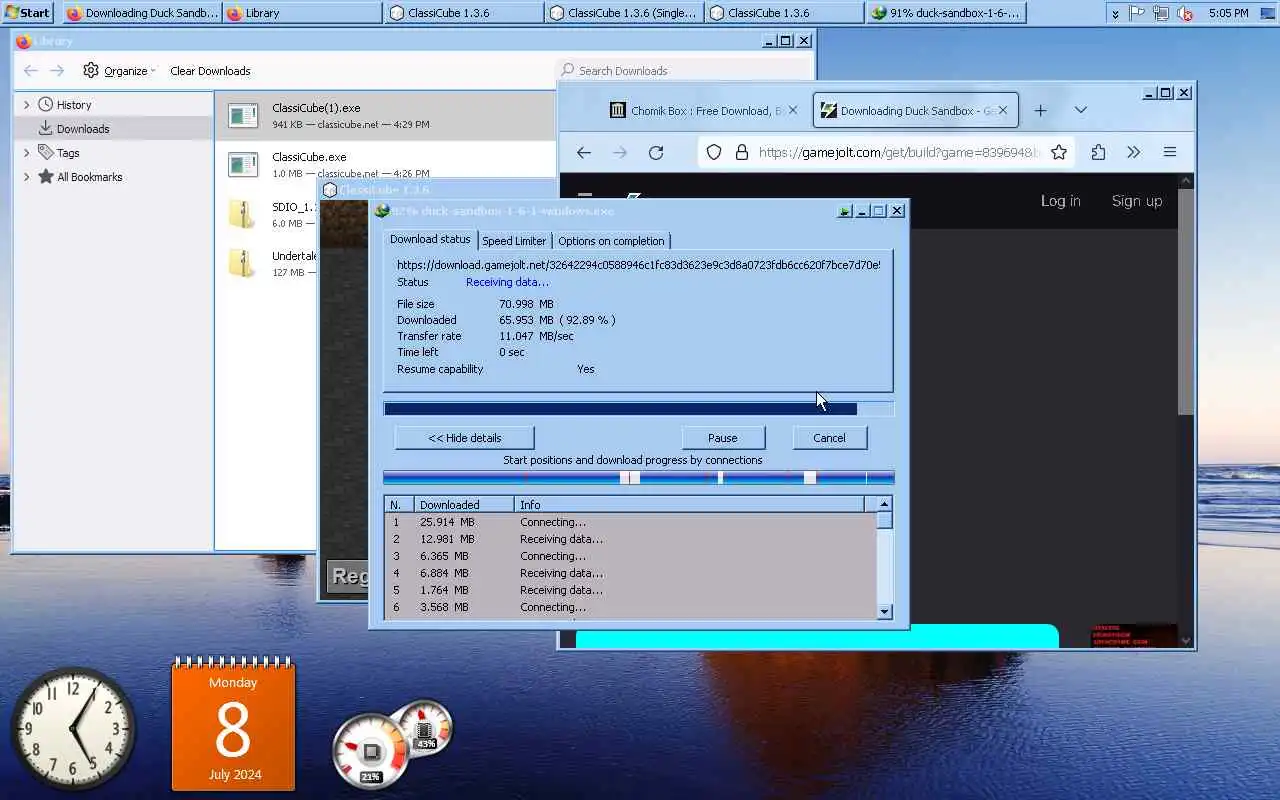Click the CPU meter desktop gadget
Screen dimensions: 1280x800
tap(371, 752)
